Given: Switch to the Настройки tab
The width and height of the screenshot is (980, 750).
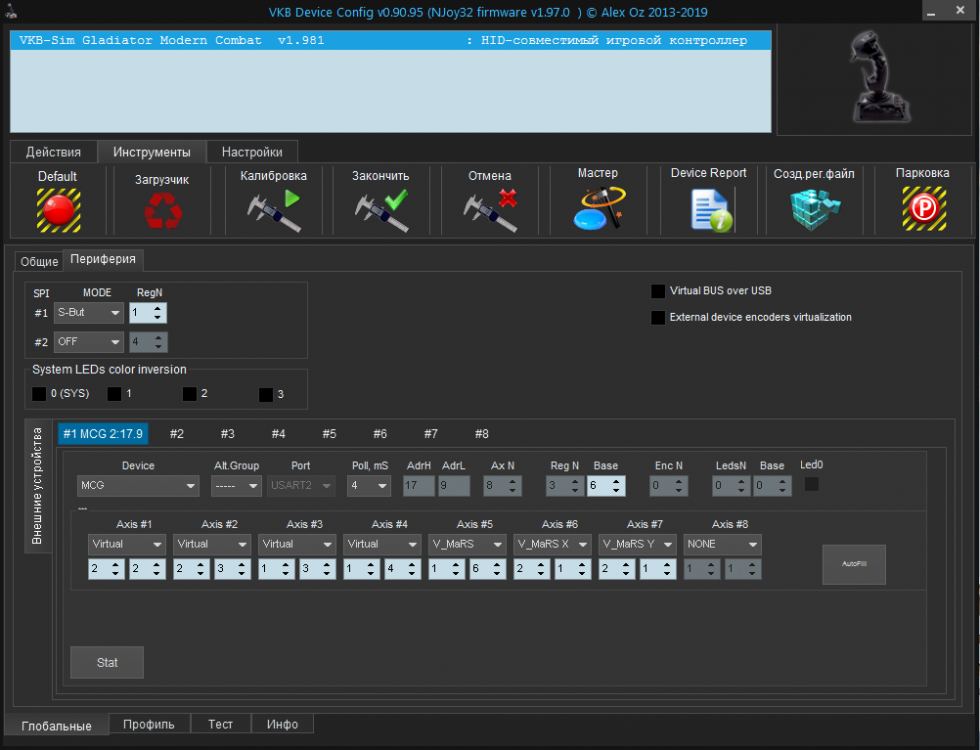Looking at the screenshot, I should 252,152.
